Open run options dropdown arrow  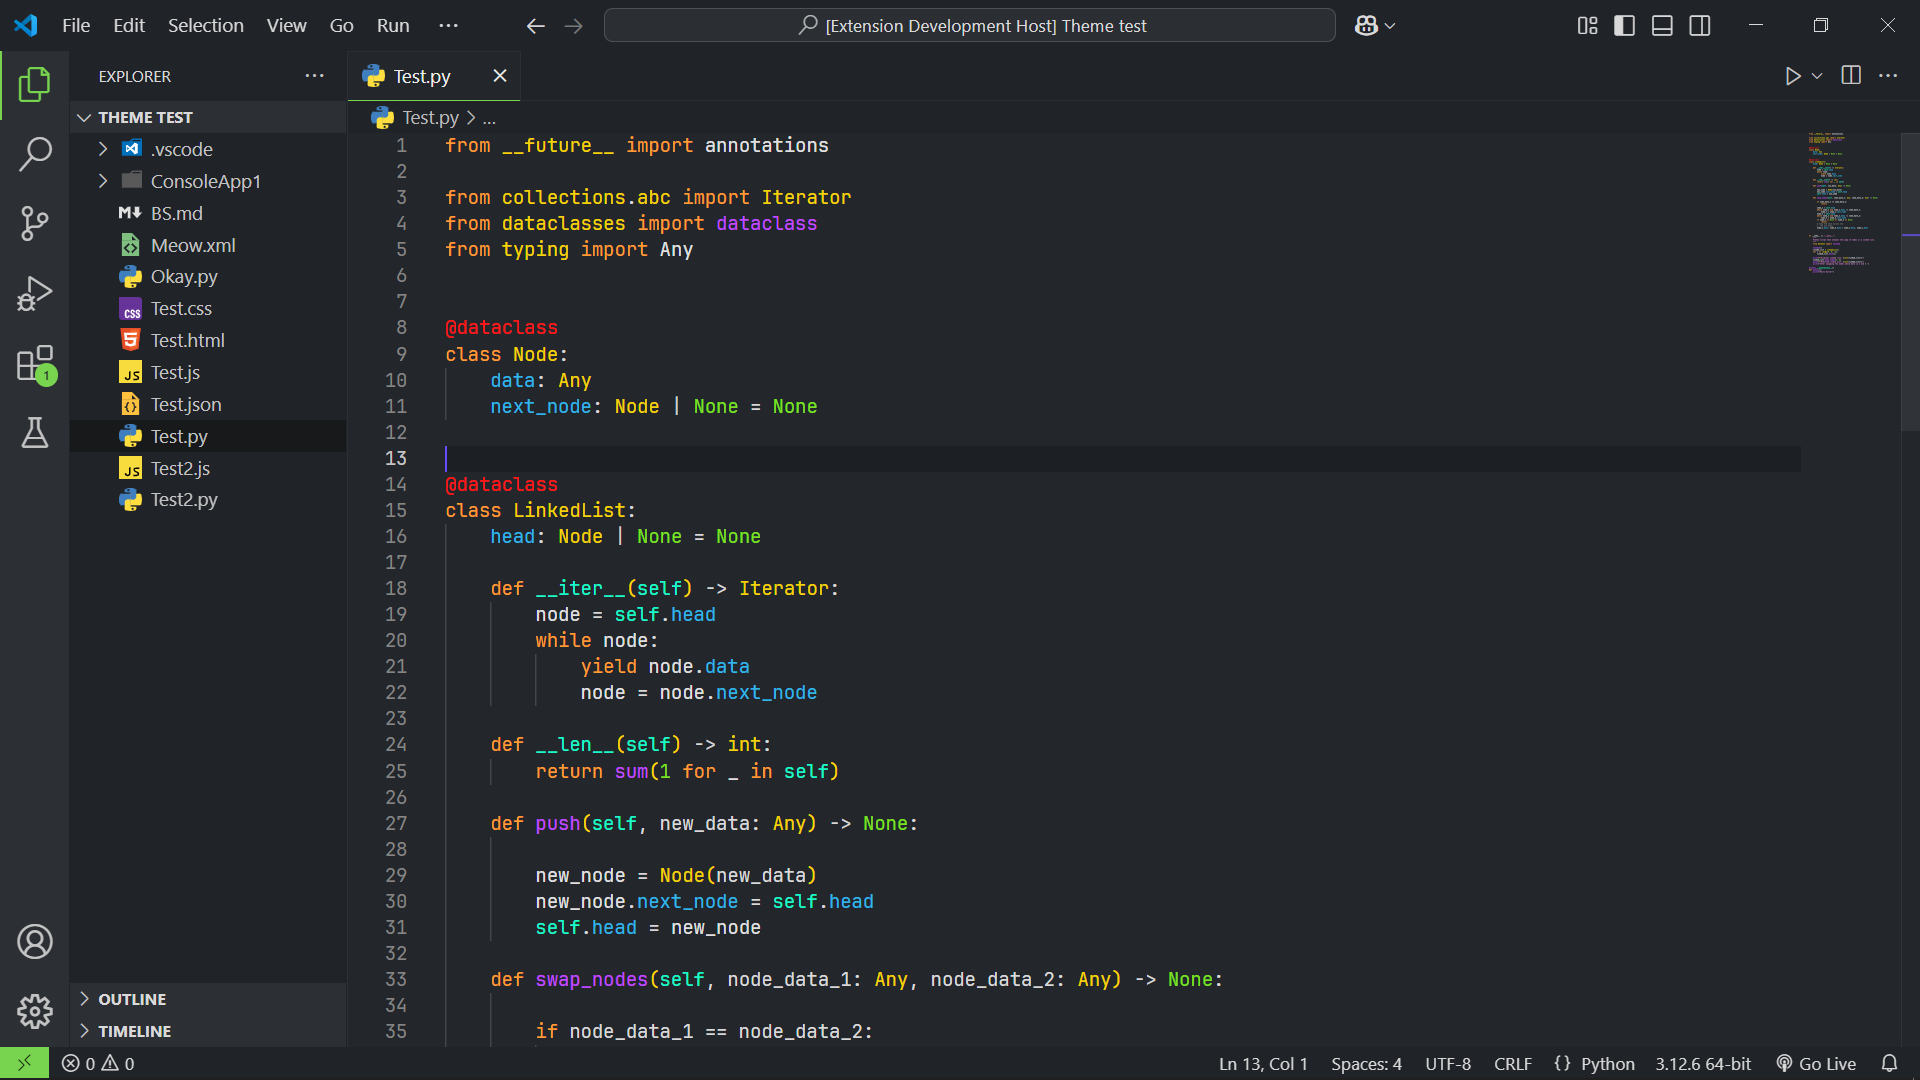tap(1817, 76)
